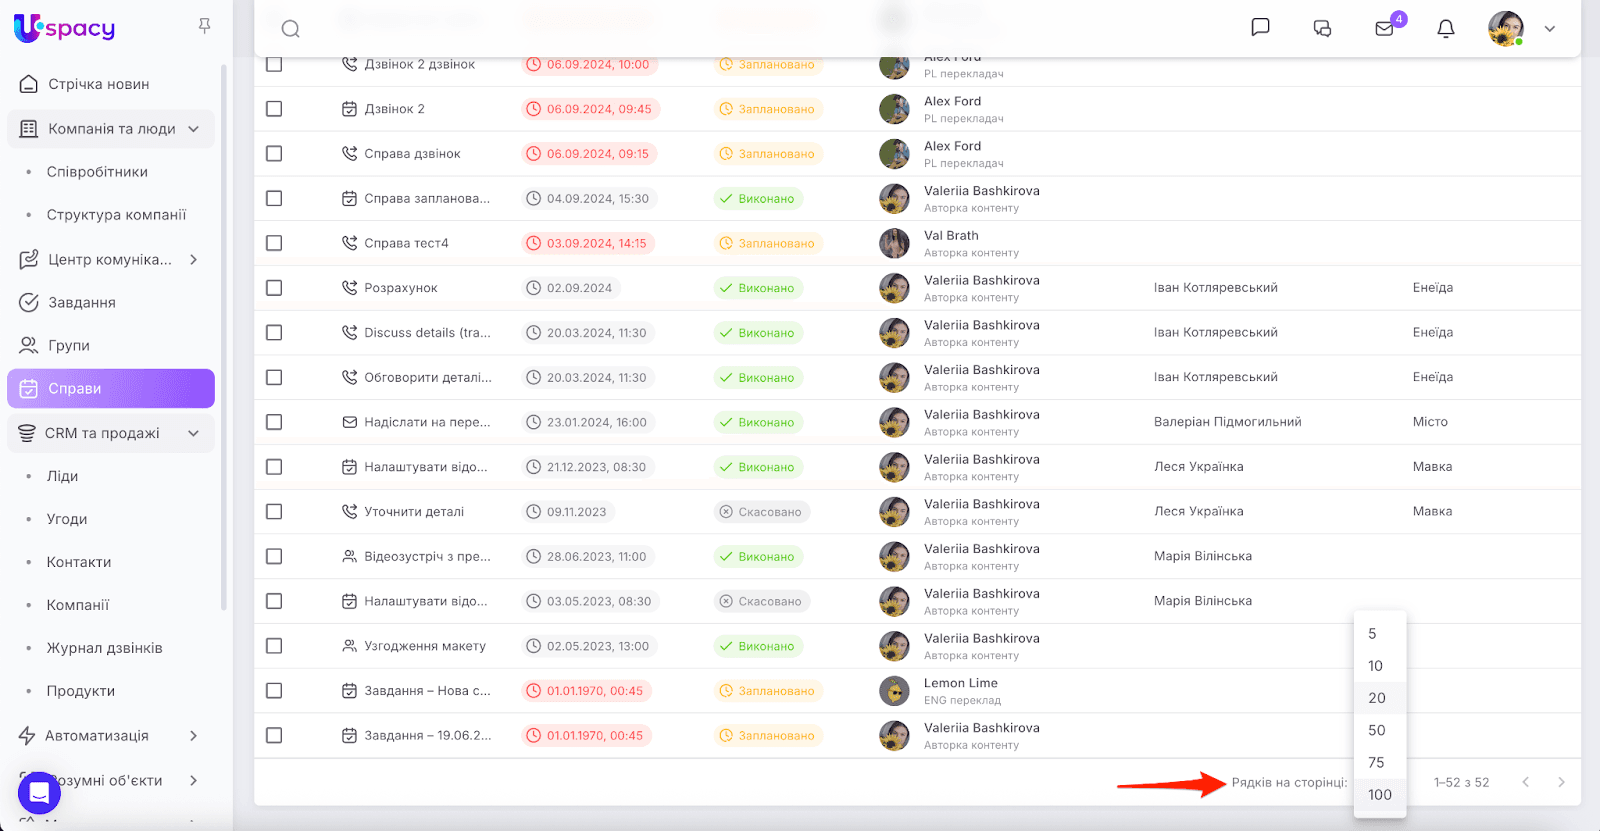Expand the Розумні об'єкти menu
The image size is (1600, 831).
[x=193, y=780]
